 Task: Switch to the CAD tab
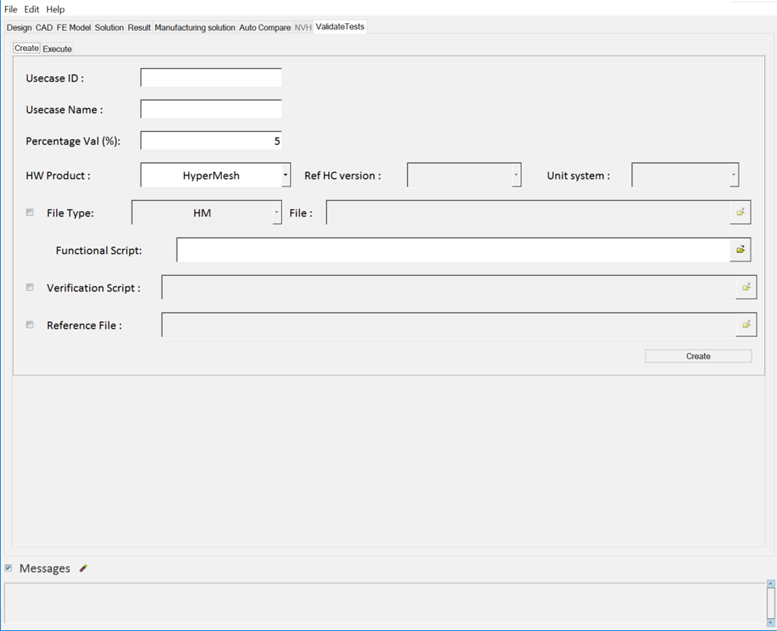click(44, 28)
